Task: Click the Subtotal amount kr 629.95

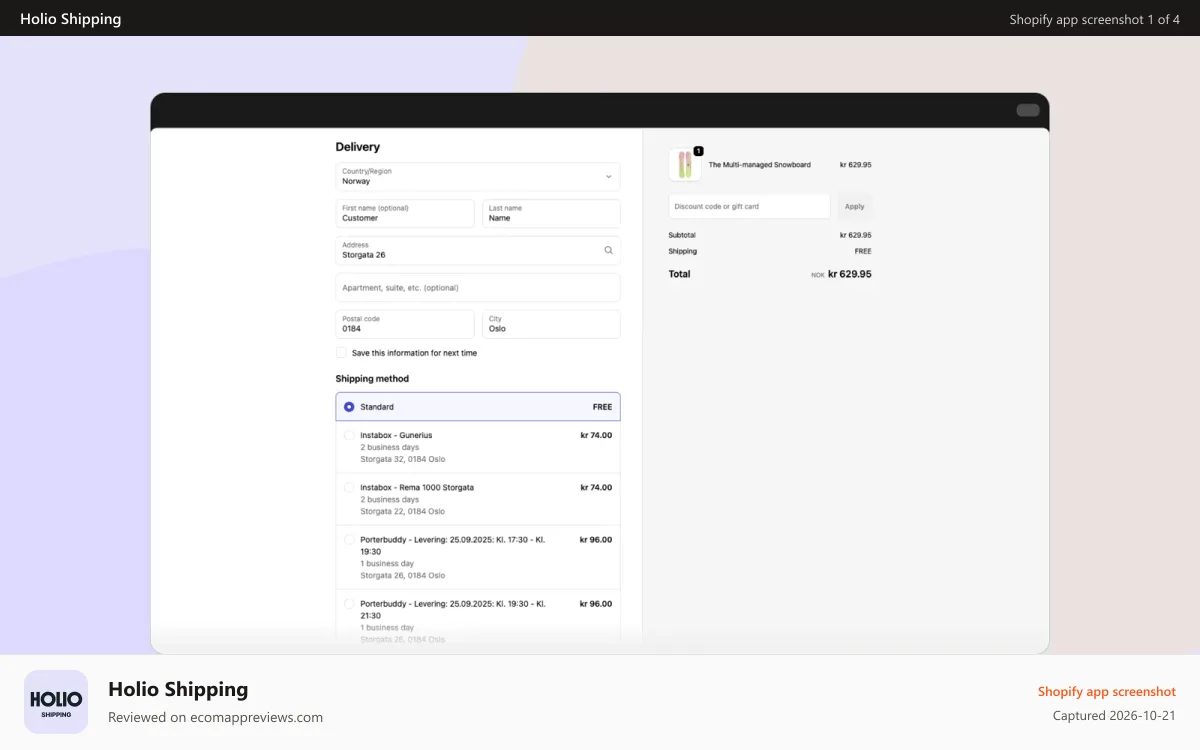Action: (x=856, y=235)
